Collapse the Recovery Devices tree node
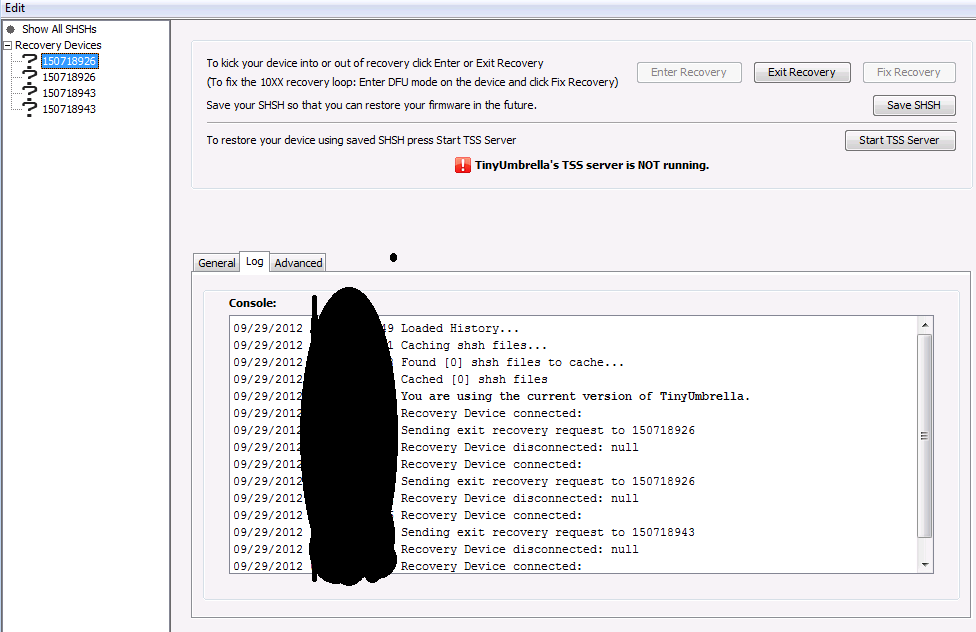 7,45
